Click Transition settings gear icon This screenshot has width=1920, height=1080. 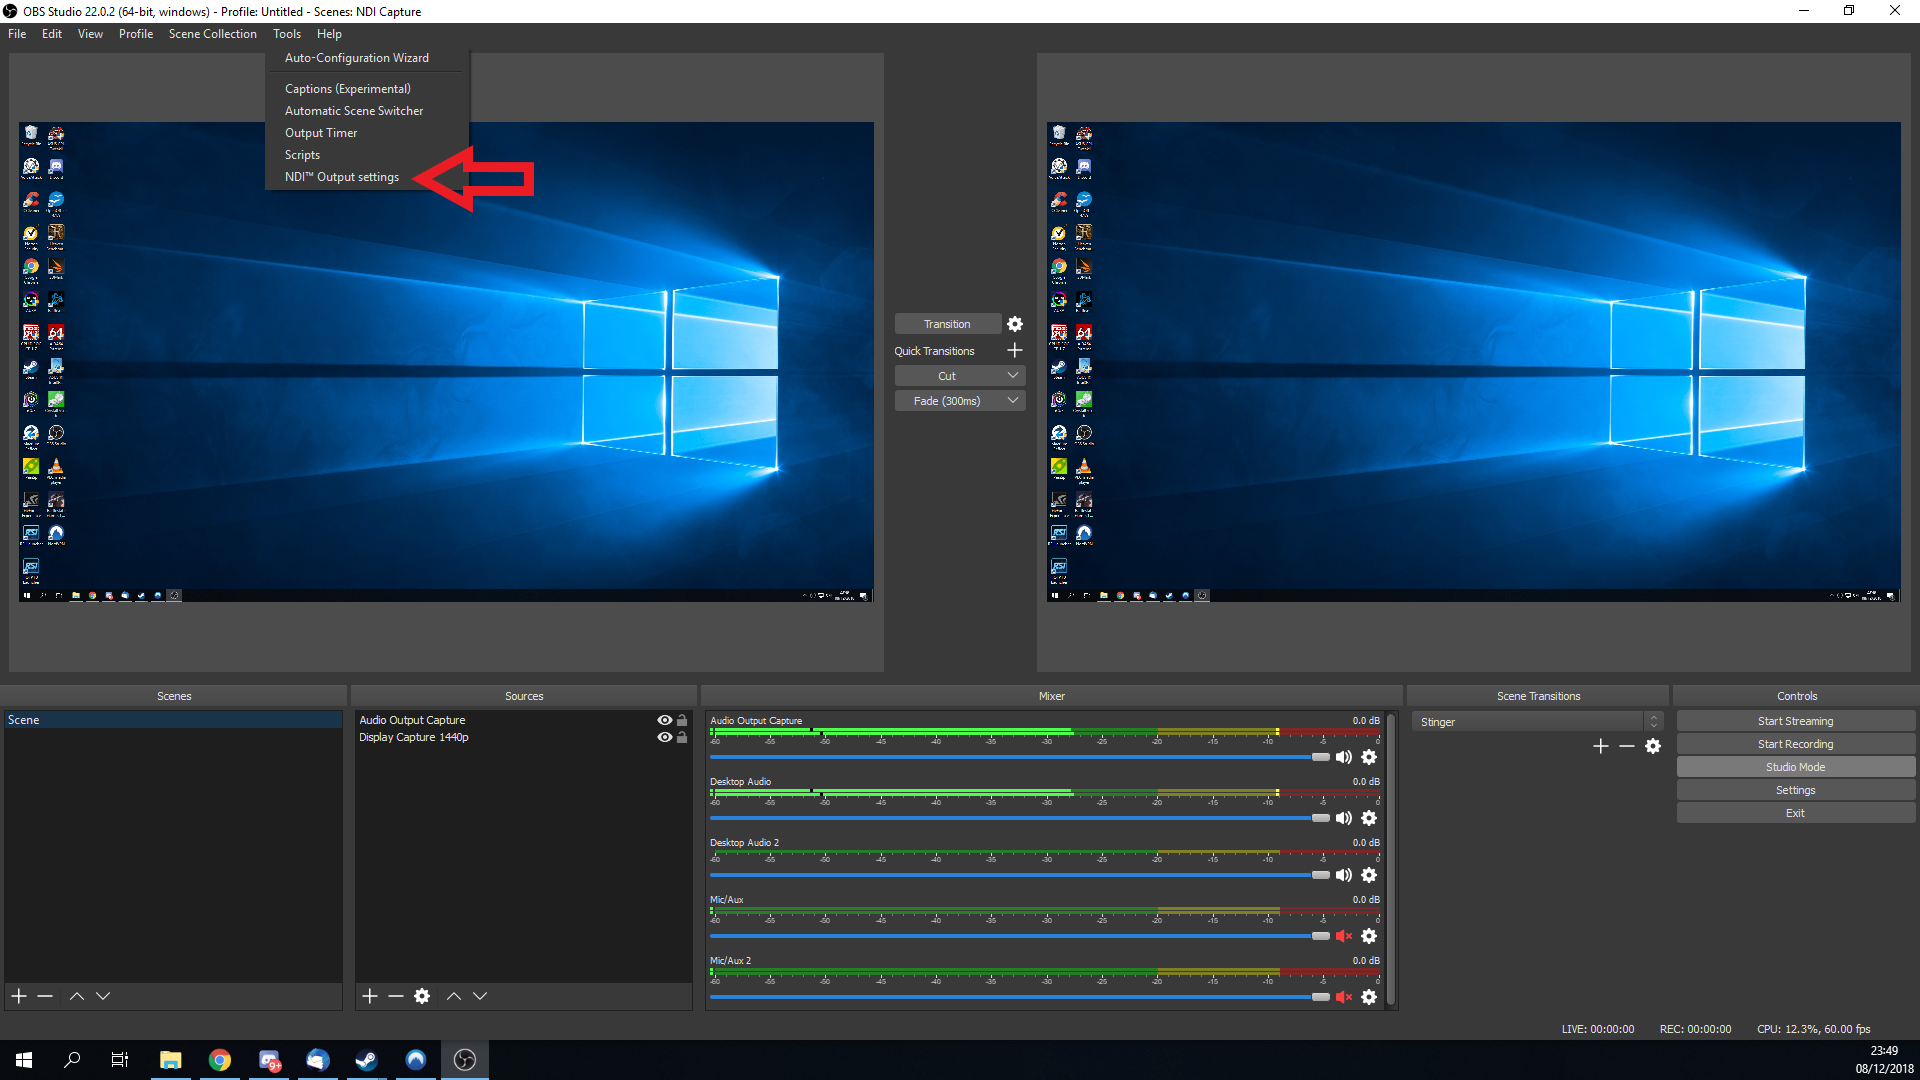pos(1015,323)
